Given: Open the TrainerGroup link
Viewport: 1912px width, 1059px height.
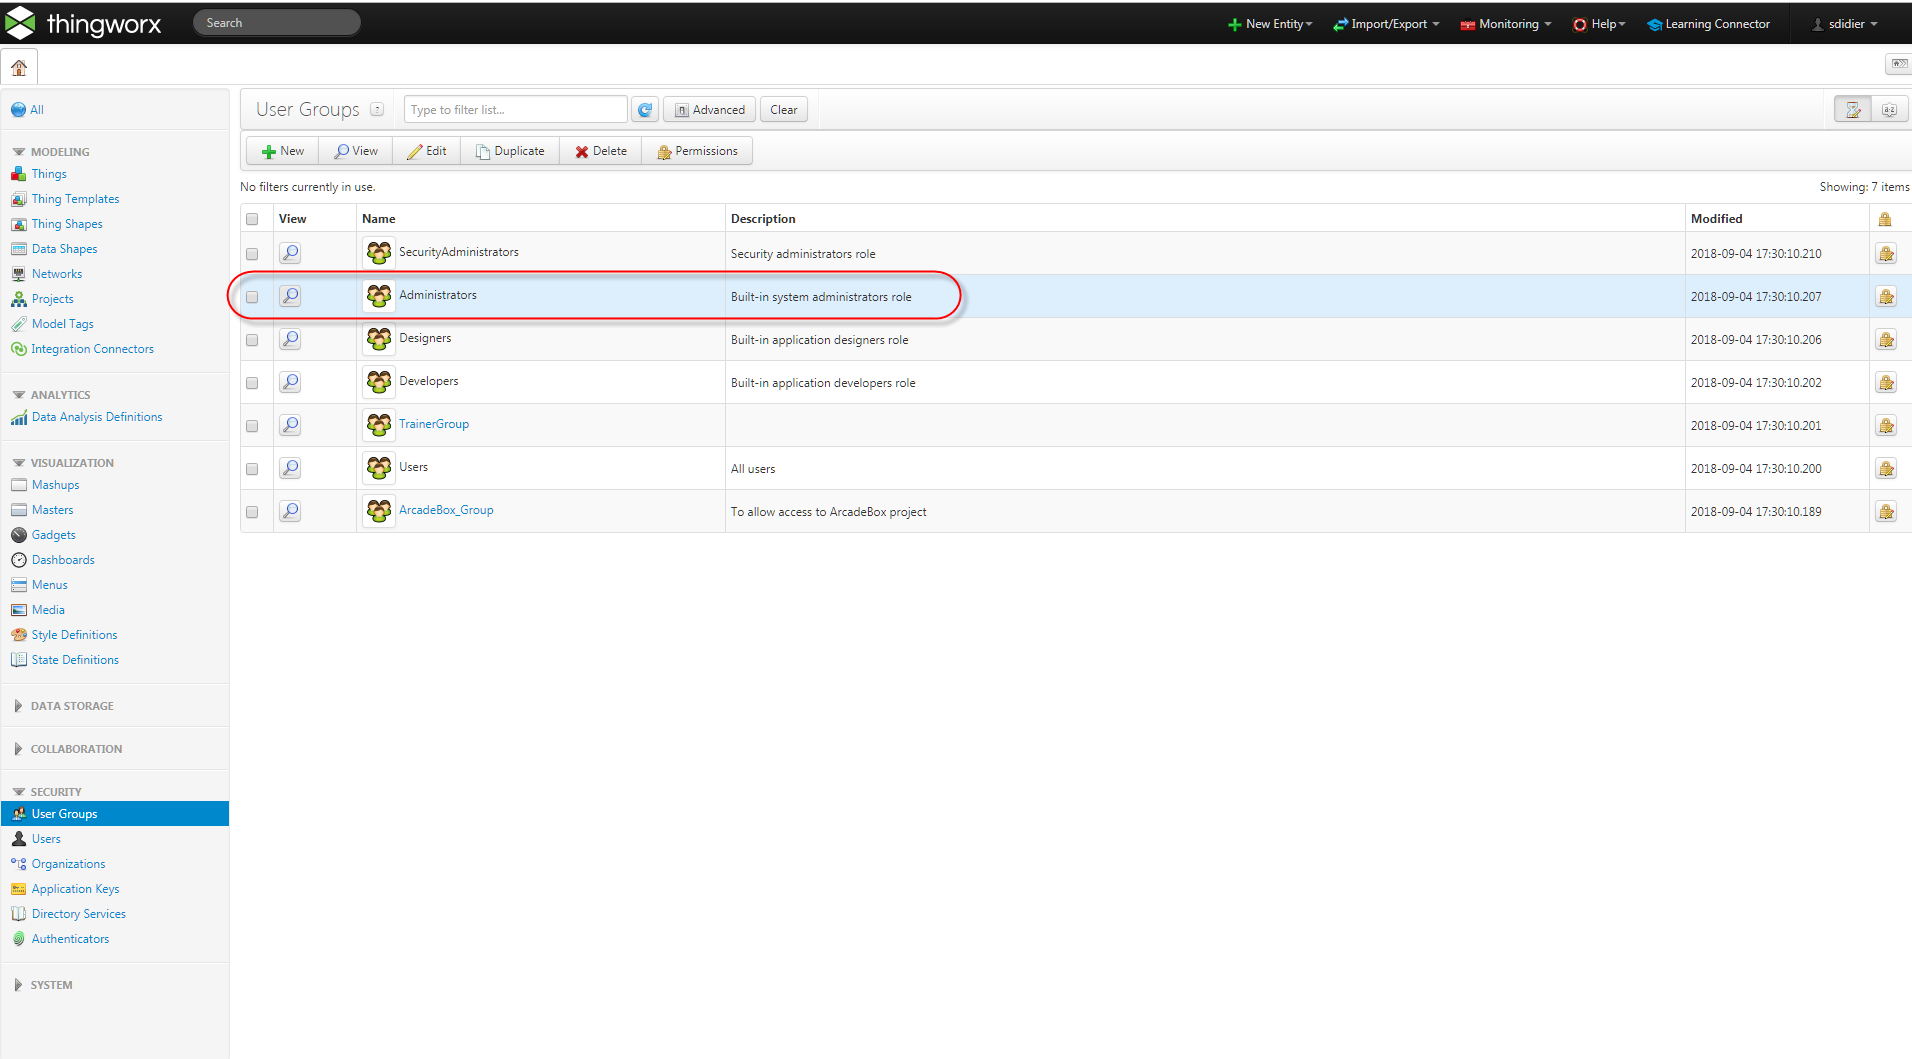Looking at the screenshot, I should pos(434,424).
